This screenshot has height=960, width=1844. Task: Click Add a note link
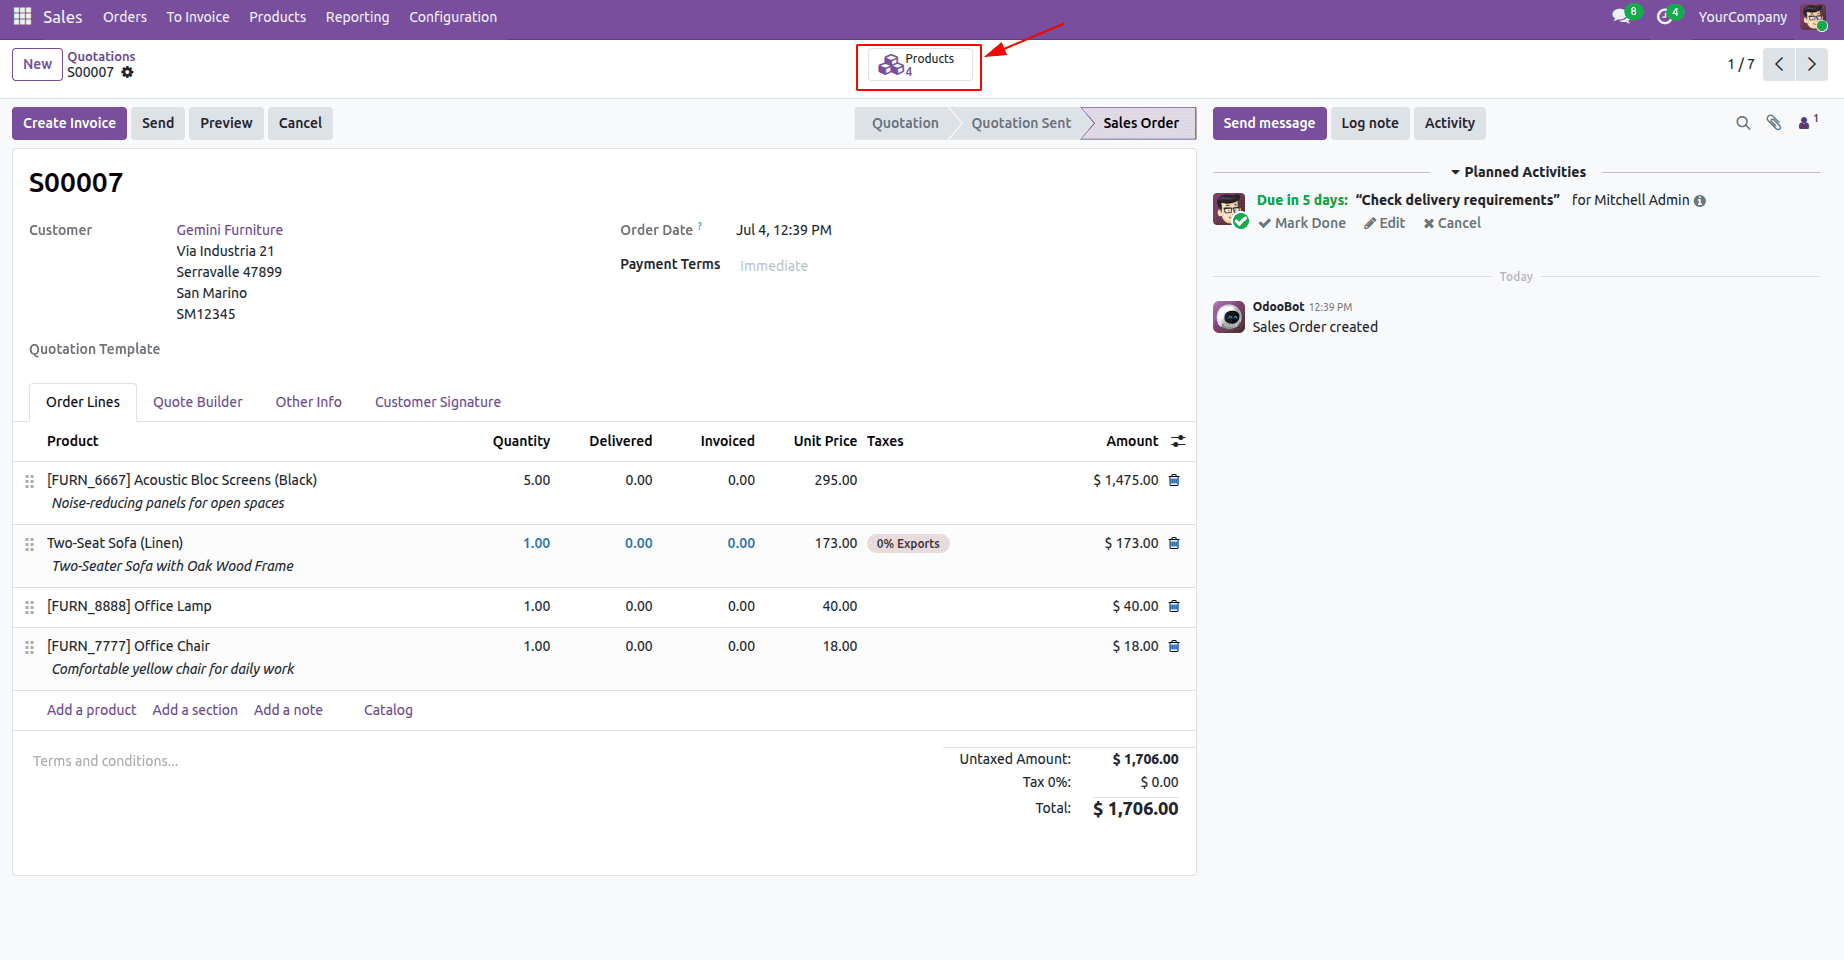coord(288,710)
